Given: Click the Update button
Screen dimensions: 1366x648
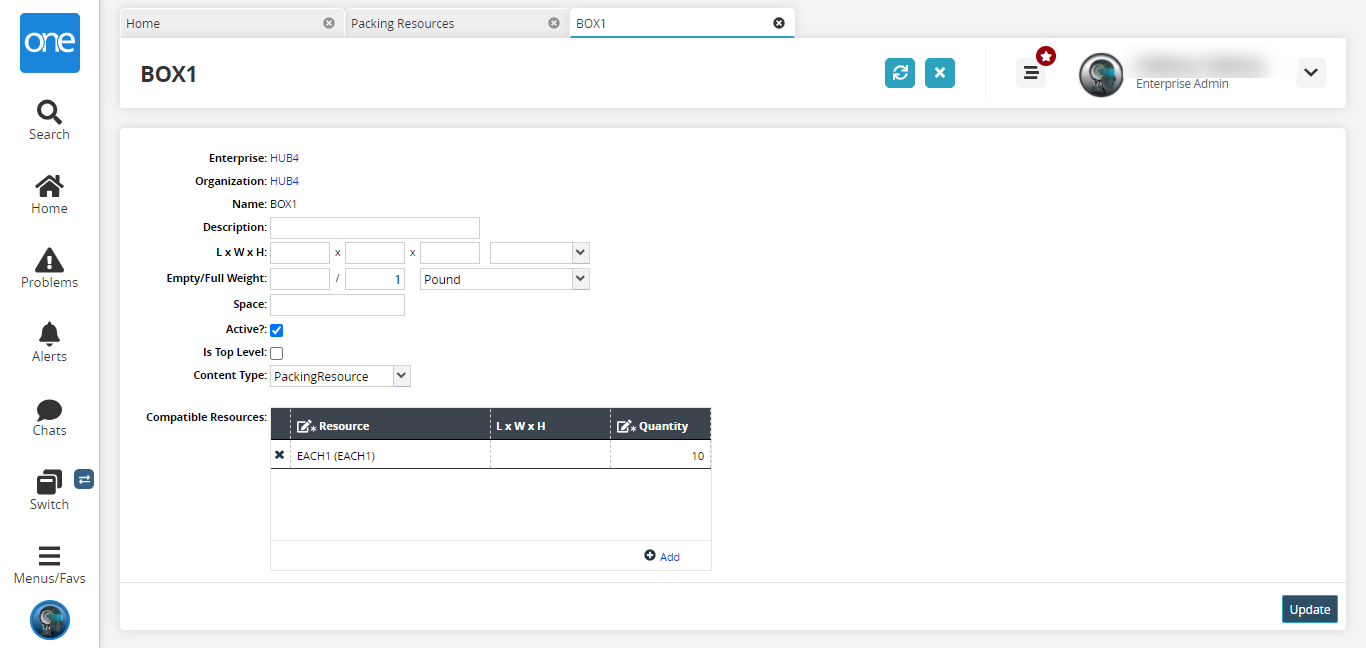Looking at the screenshot, I should [1310, 609].
